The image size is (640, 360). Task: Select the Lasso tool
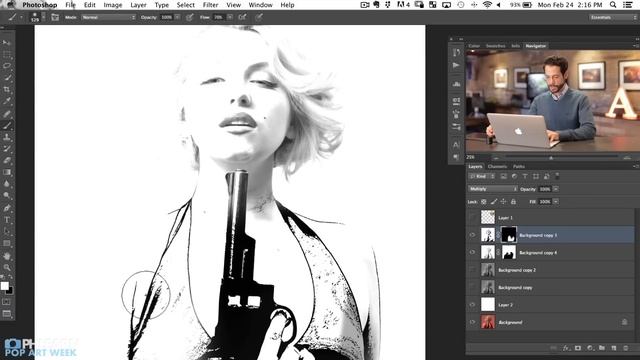[7, 66]
